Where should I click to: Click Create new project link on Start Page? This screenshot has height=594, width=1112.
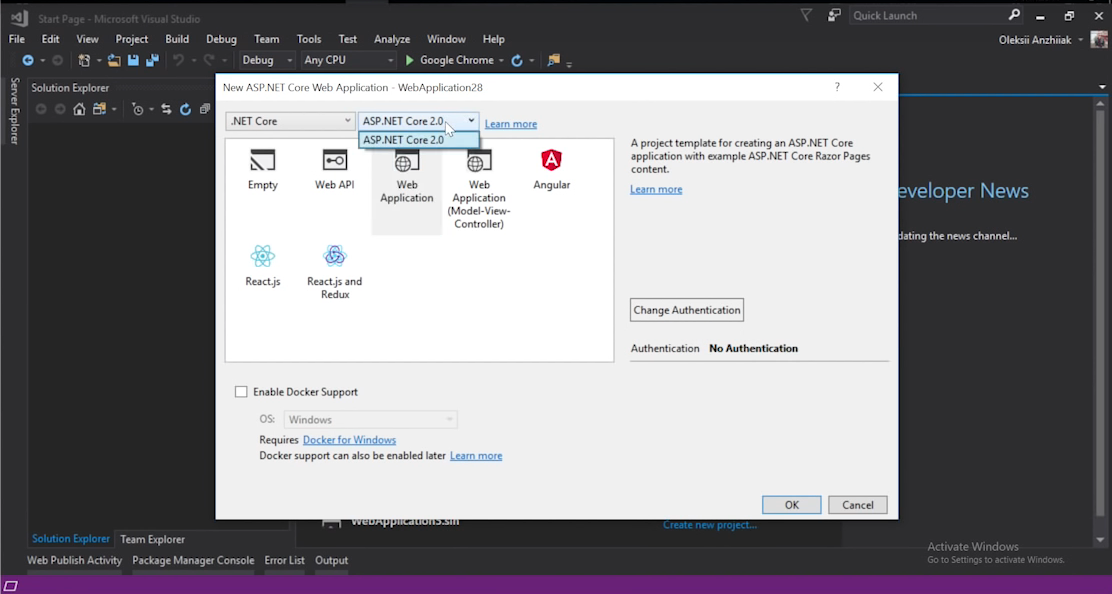710,525
